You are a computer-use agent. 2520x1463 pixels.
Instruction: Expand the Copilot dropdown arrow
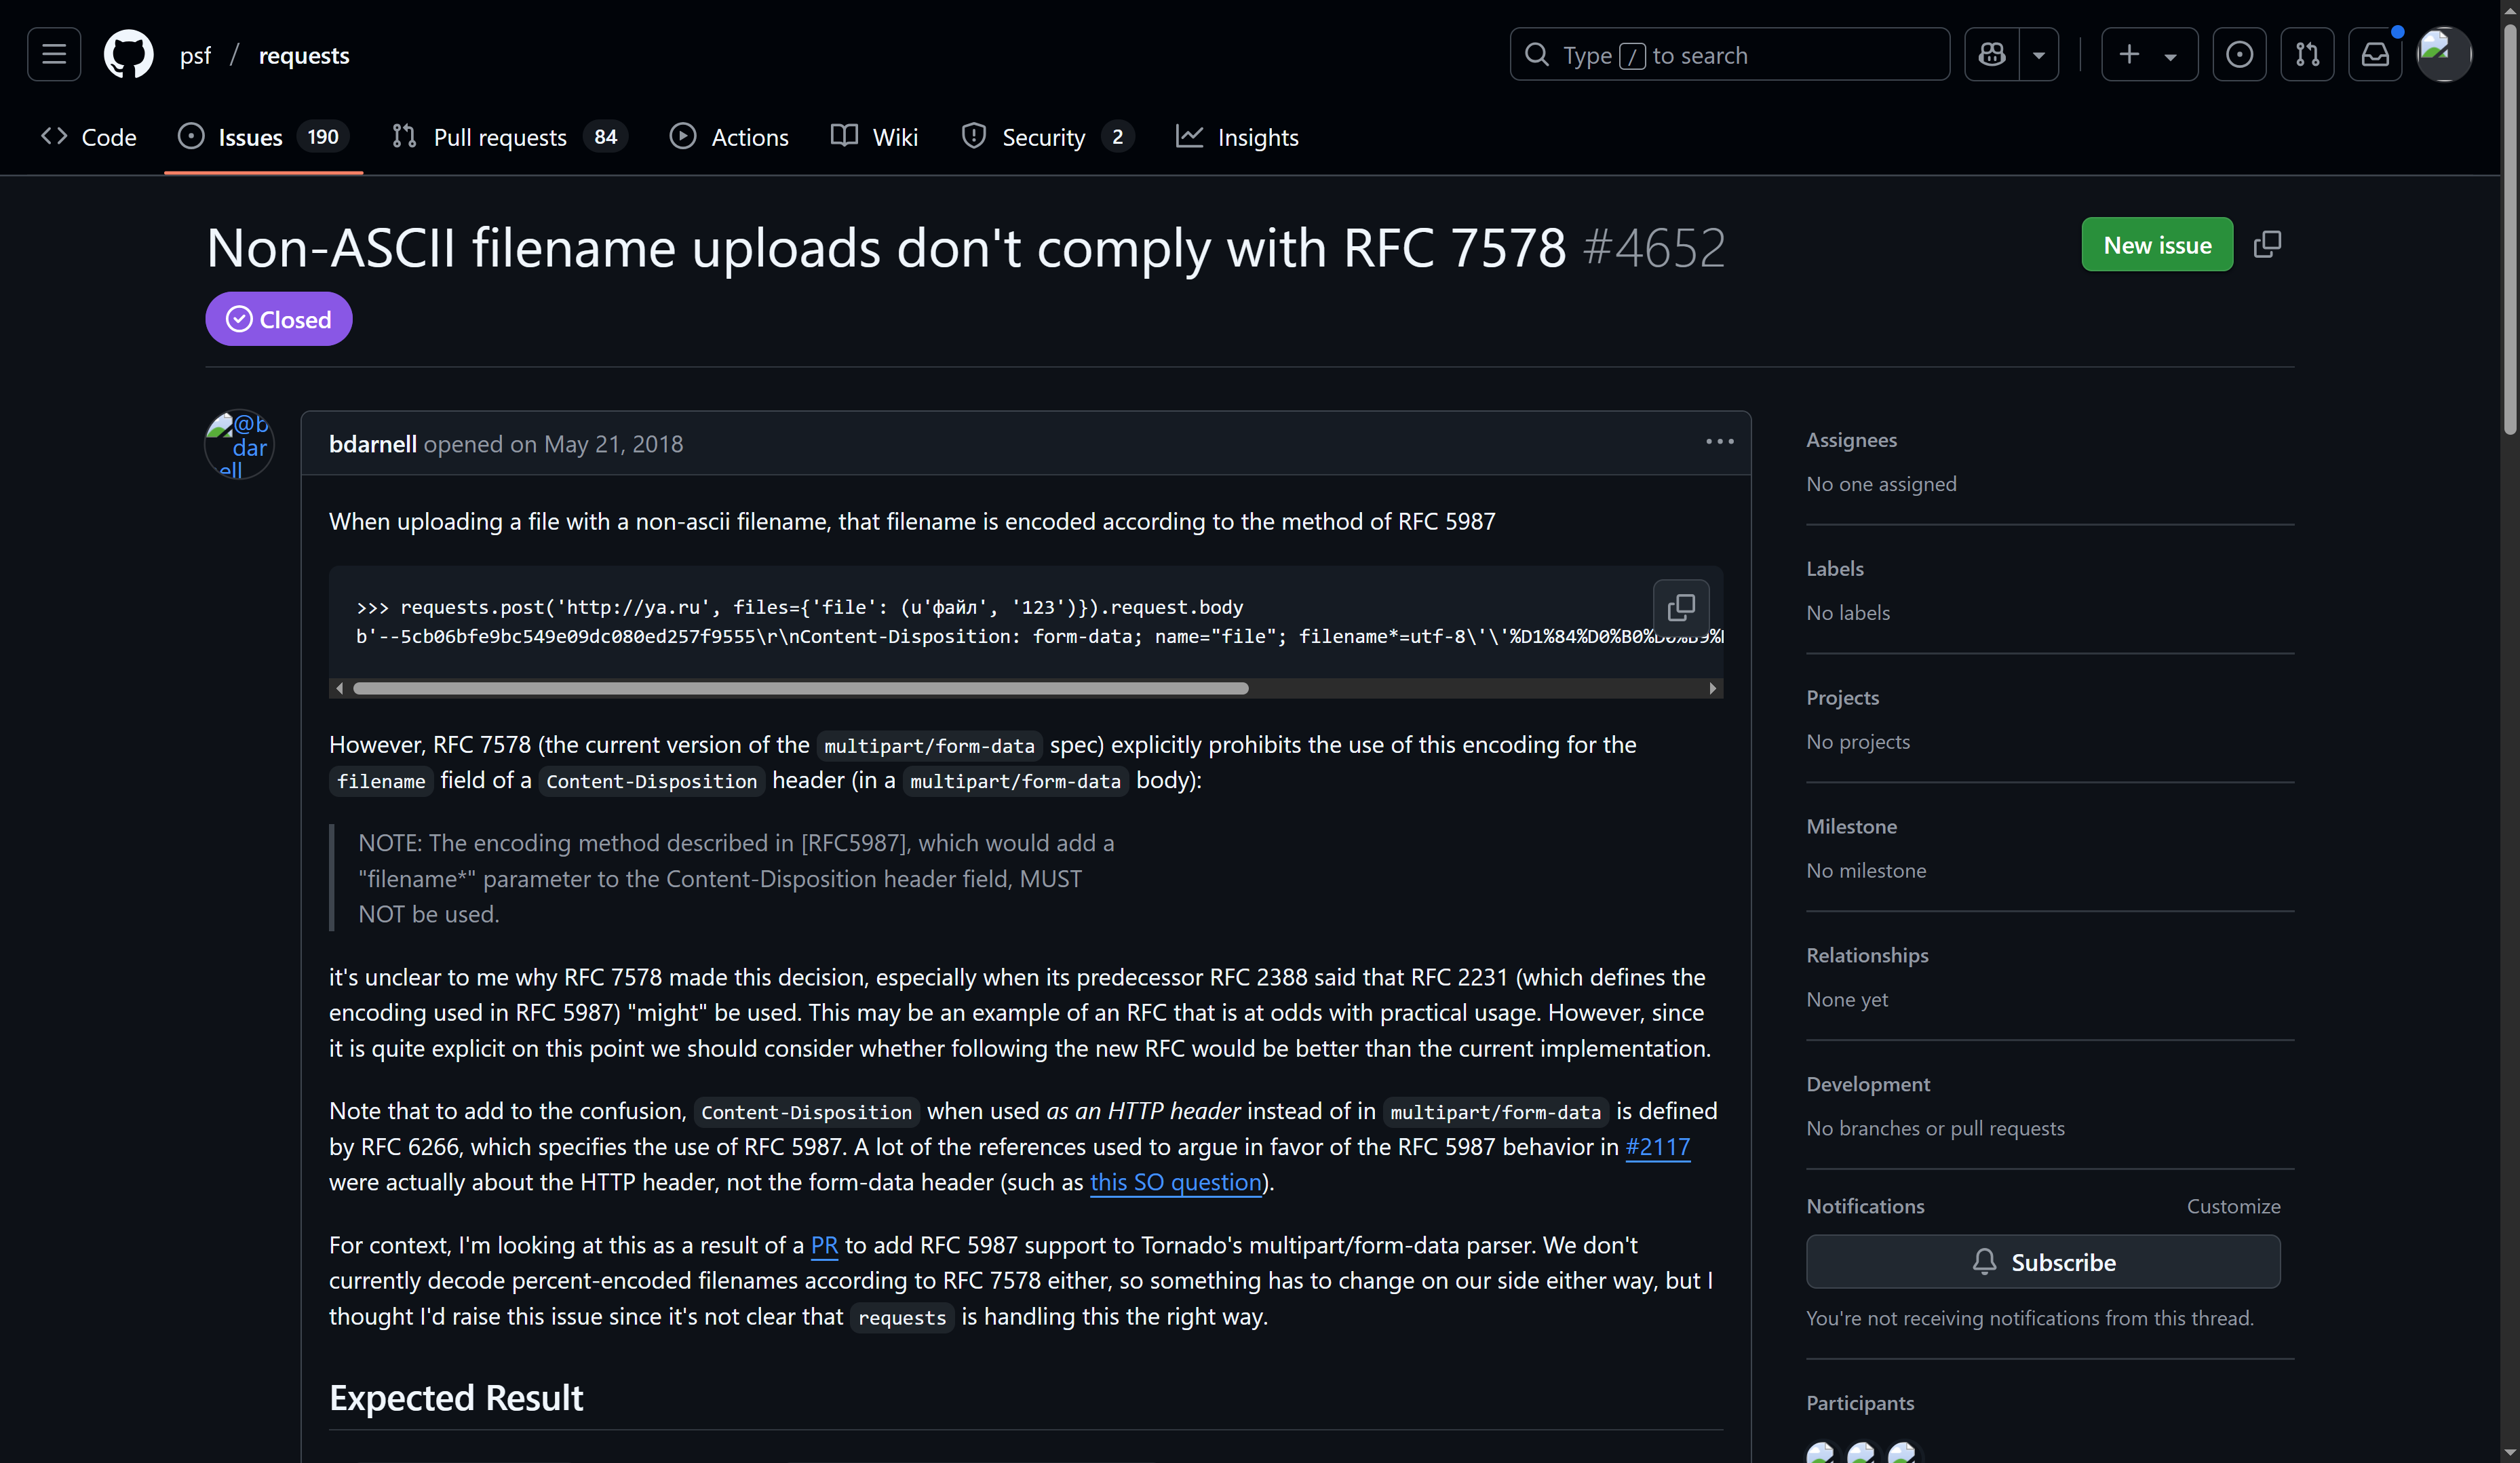[2039, 55]
